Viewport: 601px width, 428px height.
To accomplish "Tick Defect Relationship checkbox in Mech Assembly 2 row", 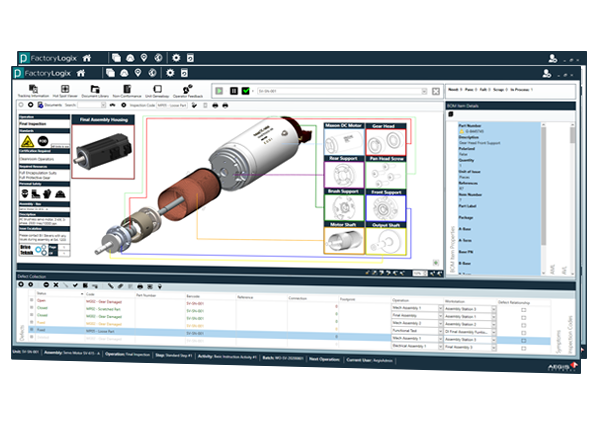I will [524, 325].
